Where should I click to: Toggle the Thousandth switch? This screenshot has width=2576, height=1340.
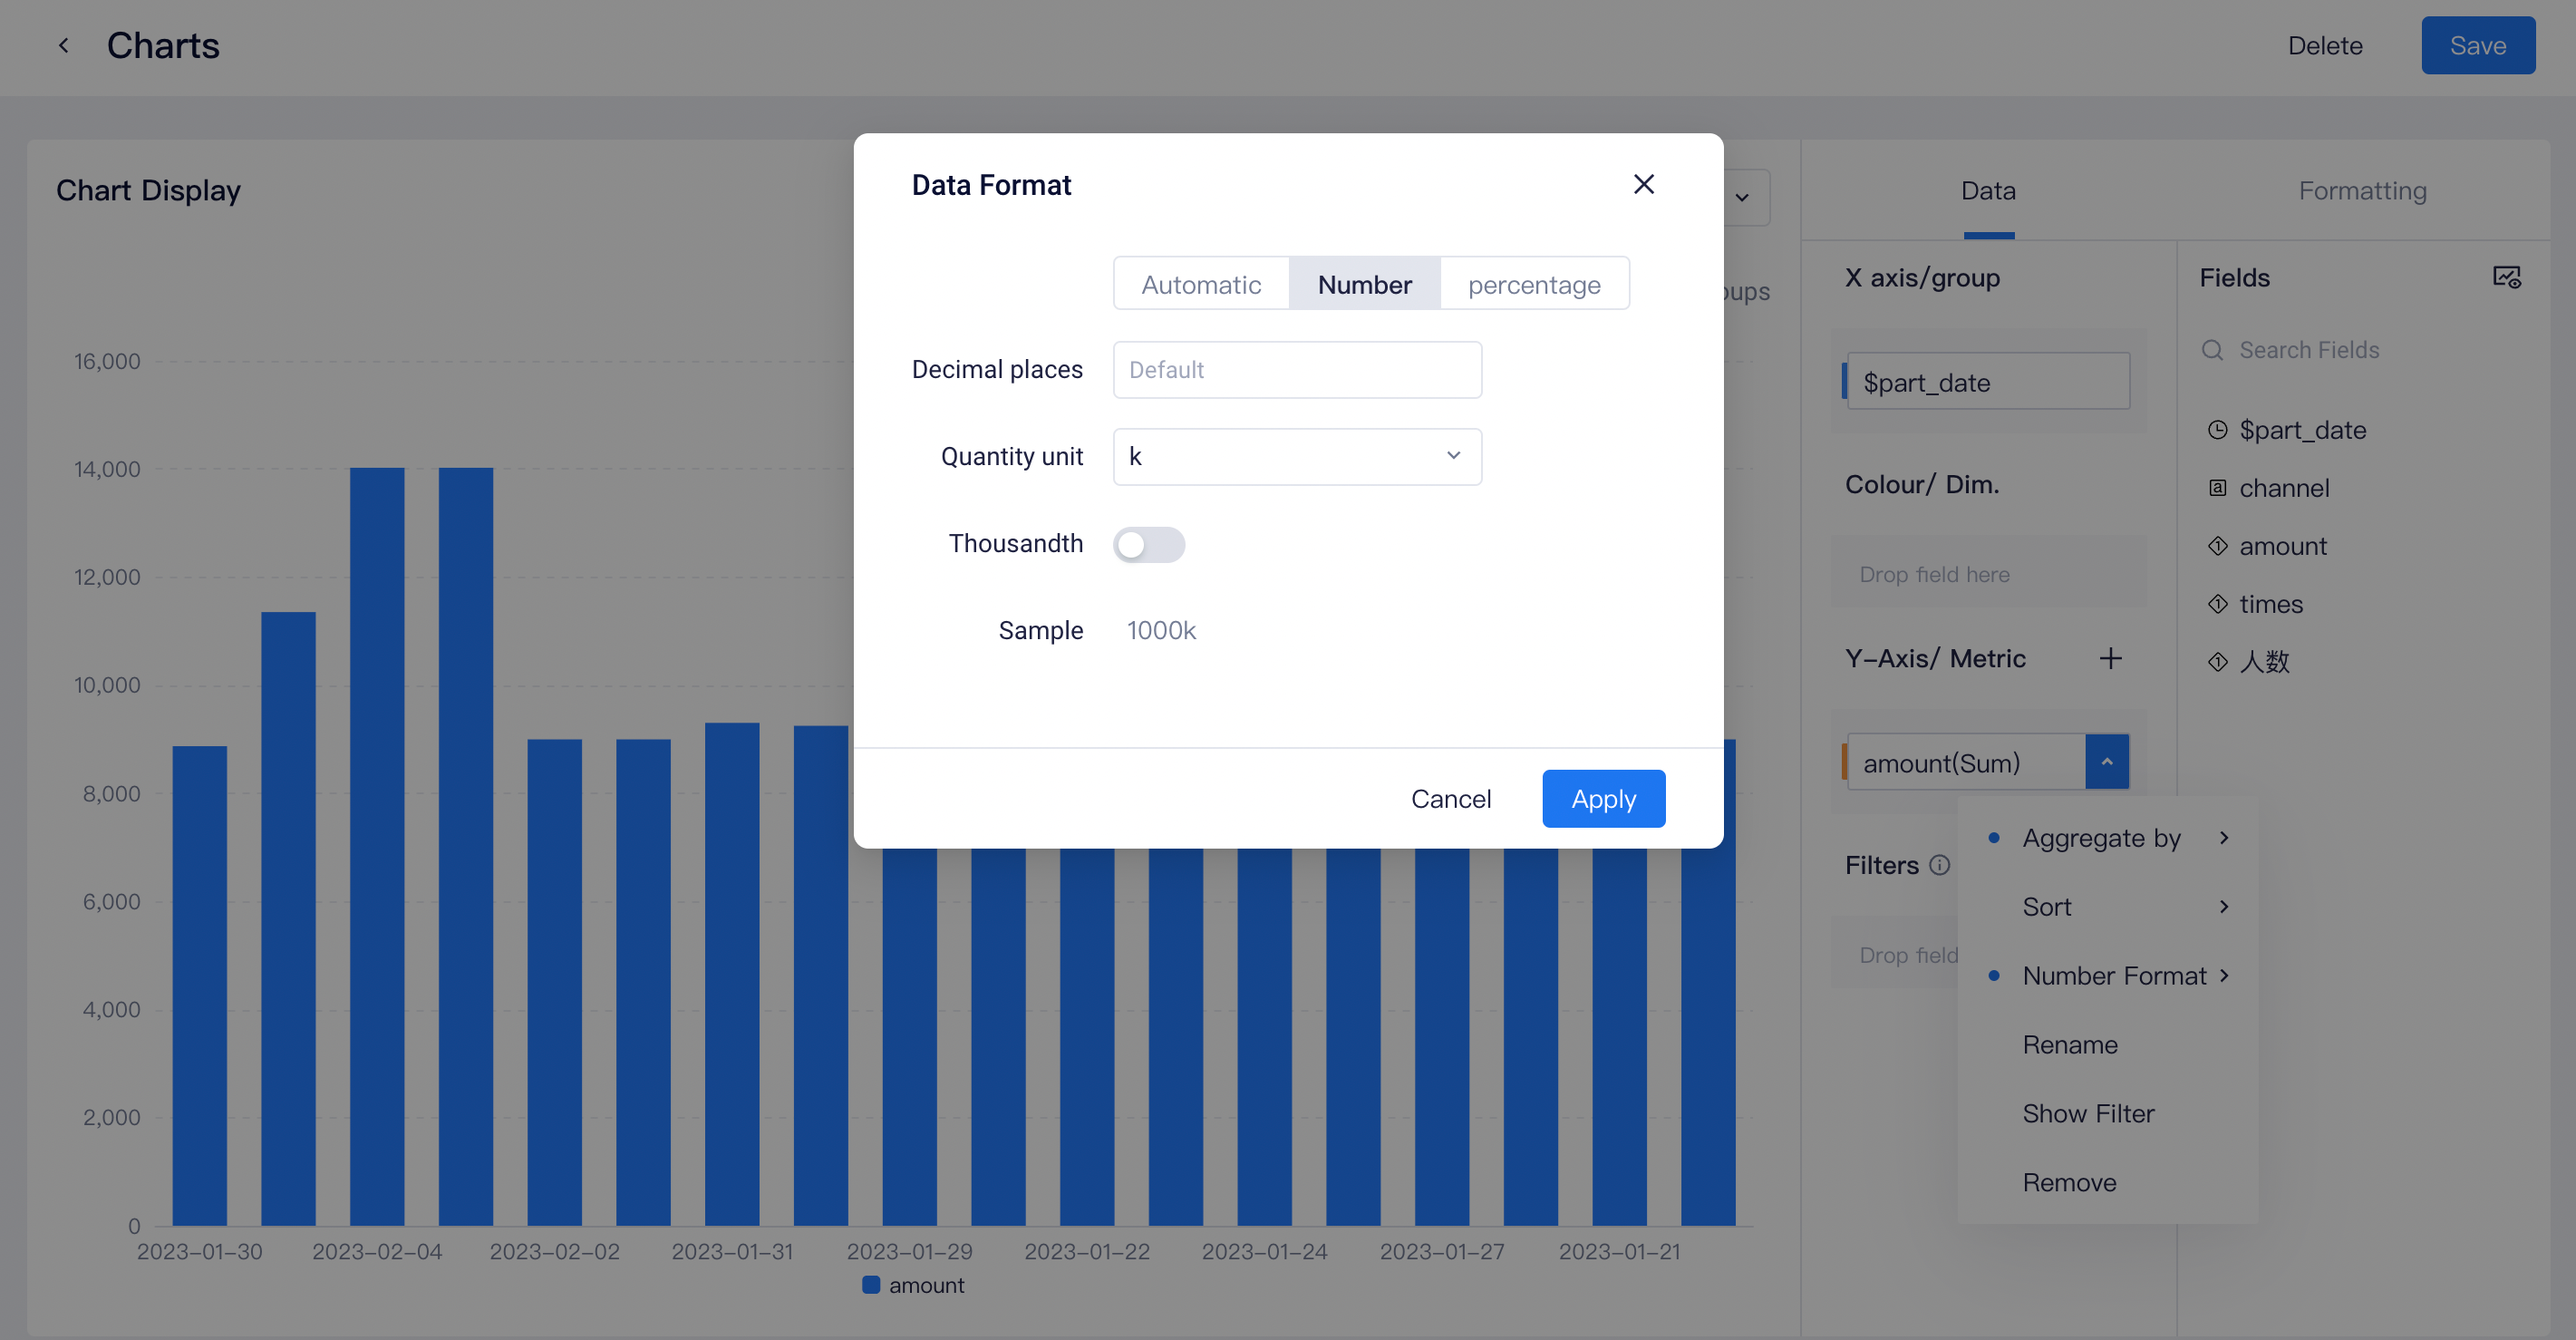click(1148, 544)
